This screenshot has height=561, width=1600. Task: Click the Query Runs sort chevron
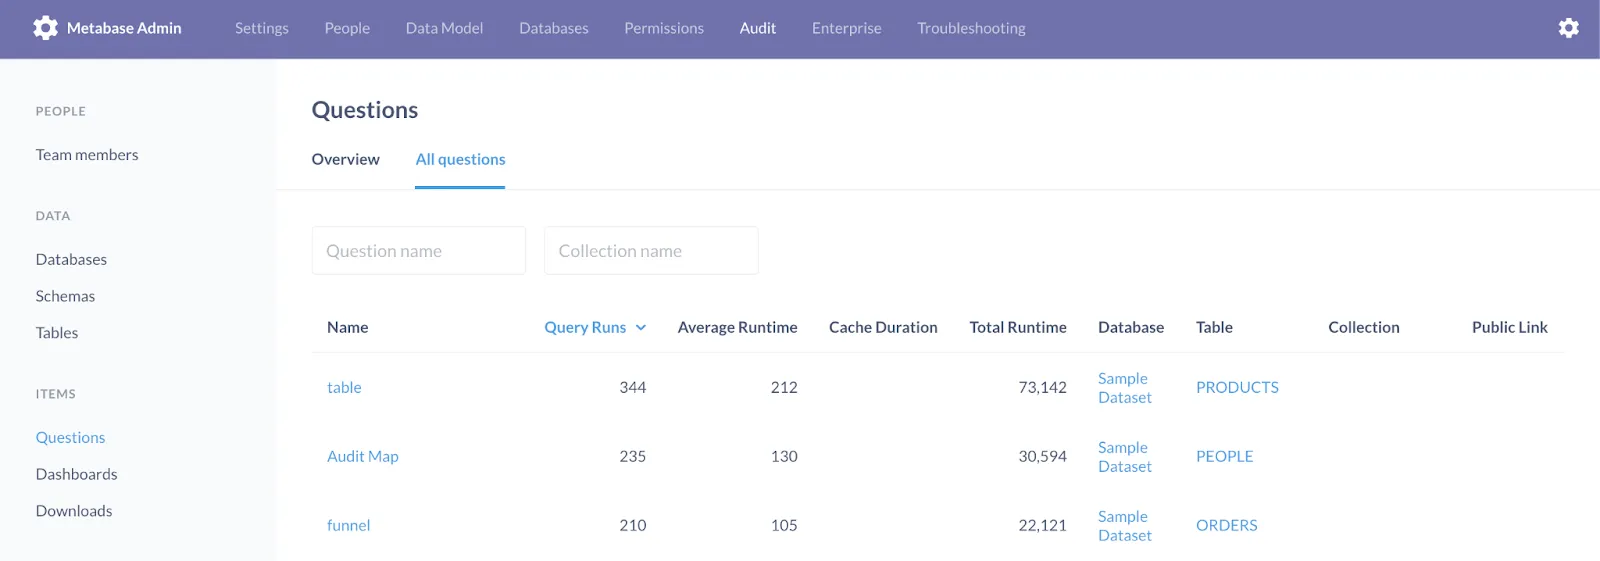click(x=641, y=328)
